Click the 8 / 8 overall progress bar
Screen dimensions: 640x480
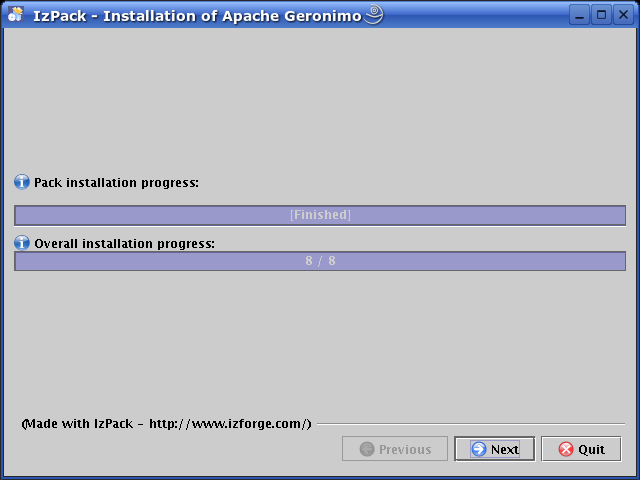pos(320,261)
